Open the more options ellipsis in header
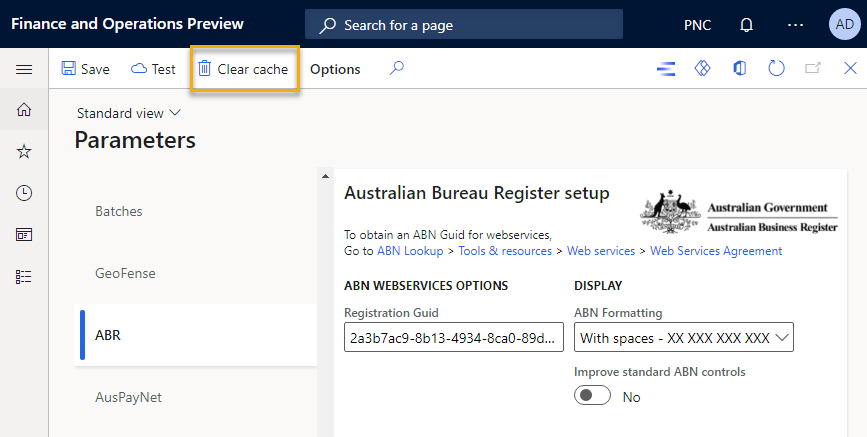This screenshot has height=437, width=867. coord(795,25)
